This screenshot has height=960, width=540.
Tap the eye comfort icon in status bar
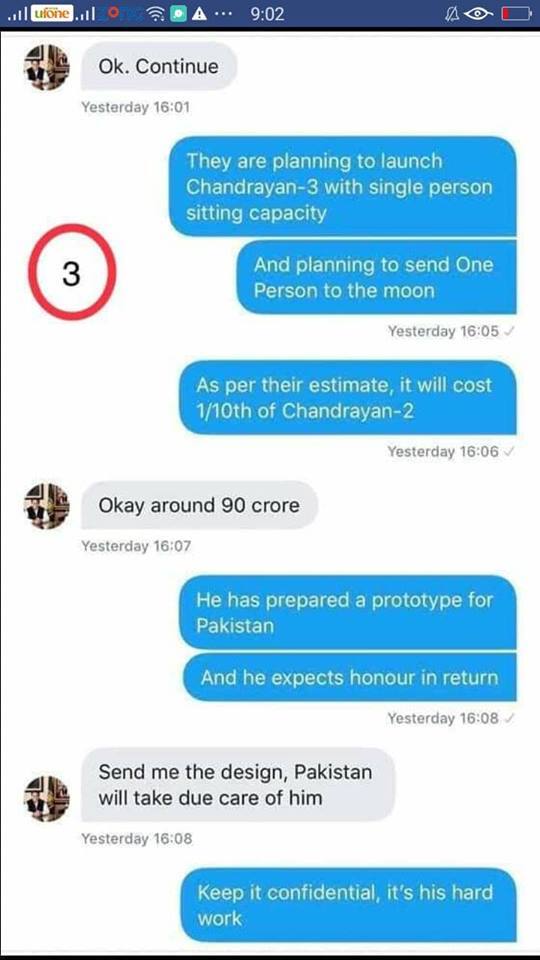tap(479, 13)
